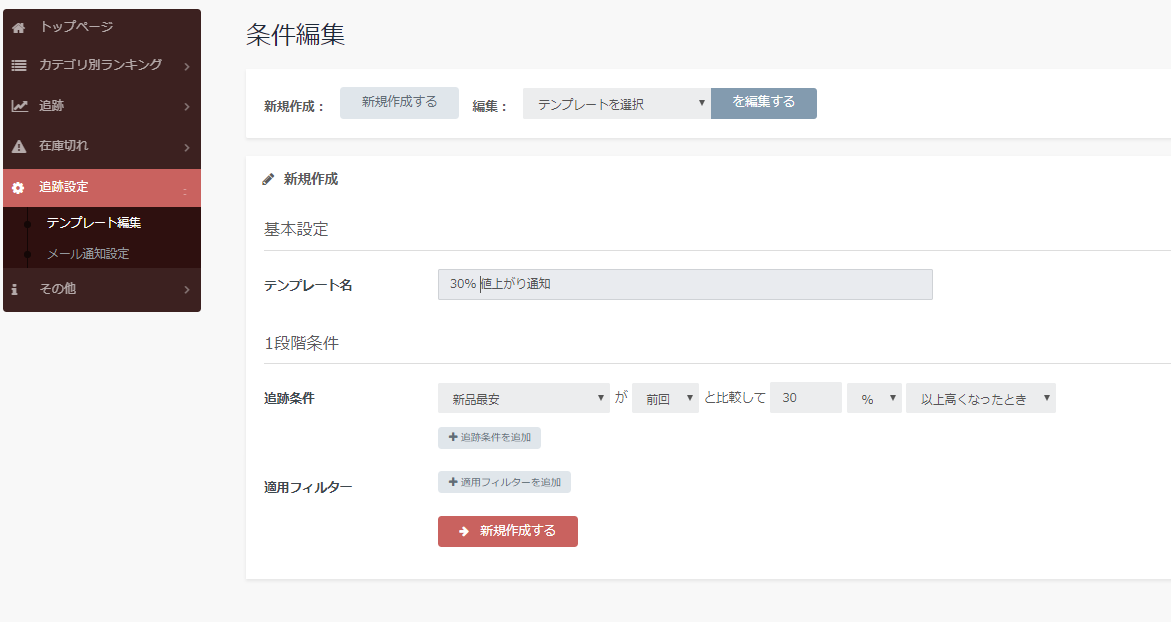Viewport: 1171px width, 622px height.
Task: Collapse the 追跡設定 sidebar section
Action: pyautogui.click(x=102, y=187)
